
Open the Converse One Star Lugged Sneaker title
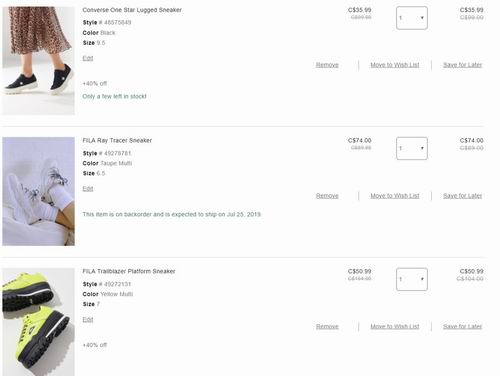click(132, 10)
